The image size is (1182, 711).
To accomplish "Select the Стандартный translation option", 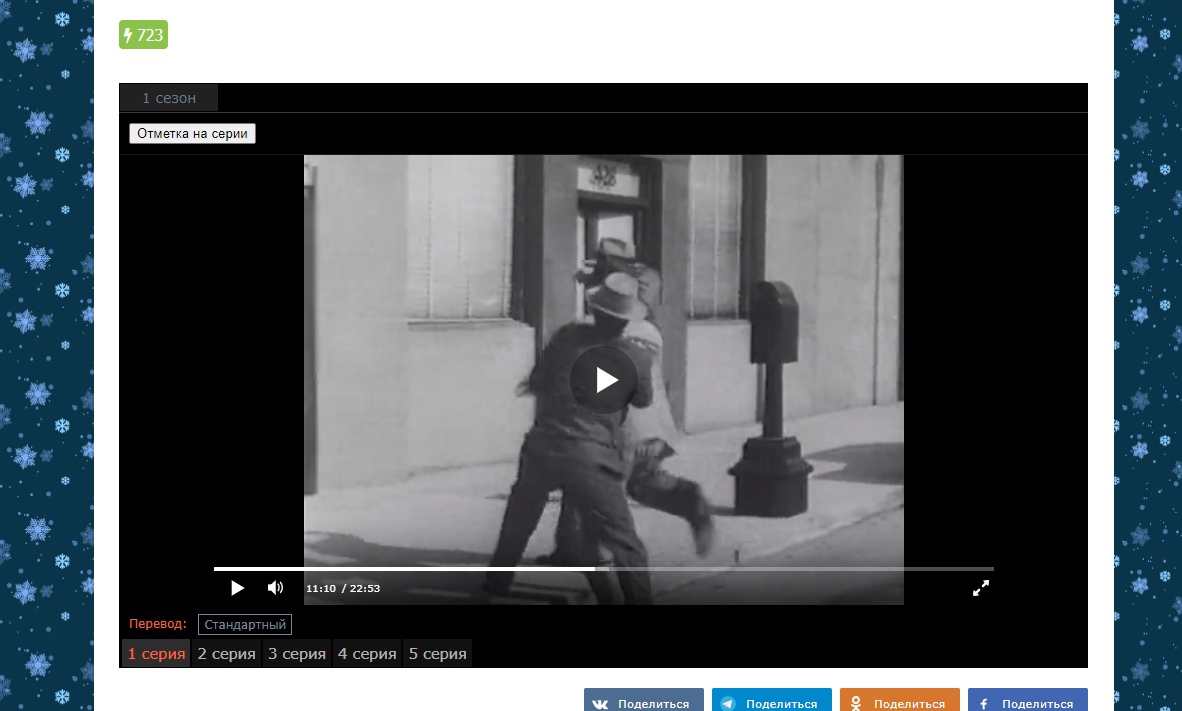I will tap(245, 624).
